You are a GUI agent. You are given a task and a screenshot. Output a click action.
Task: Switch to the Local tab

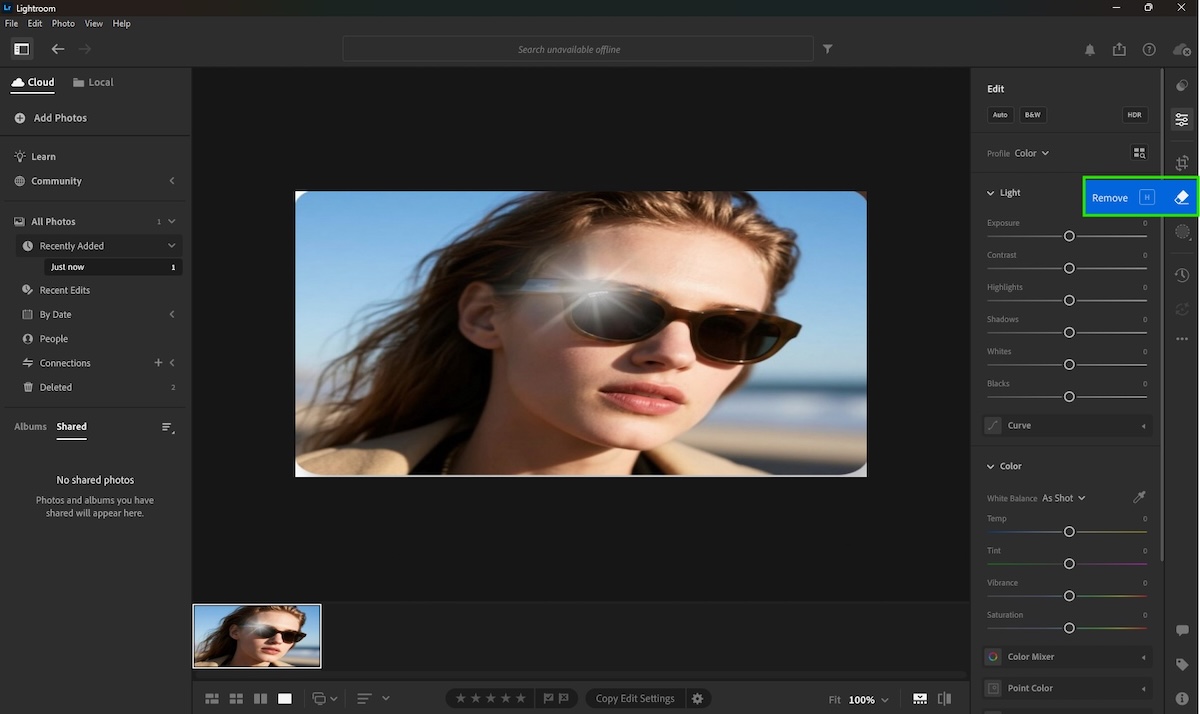pos(93,82)
